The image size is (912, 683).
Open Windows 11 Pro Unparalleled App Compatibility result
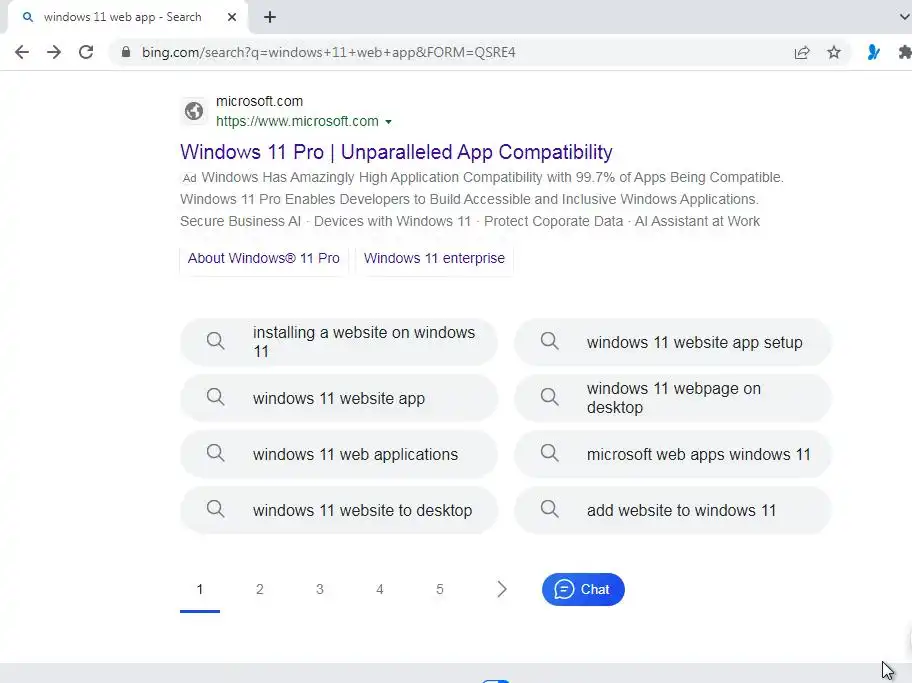[x=396, y=152]
